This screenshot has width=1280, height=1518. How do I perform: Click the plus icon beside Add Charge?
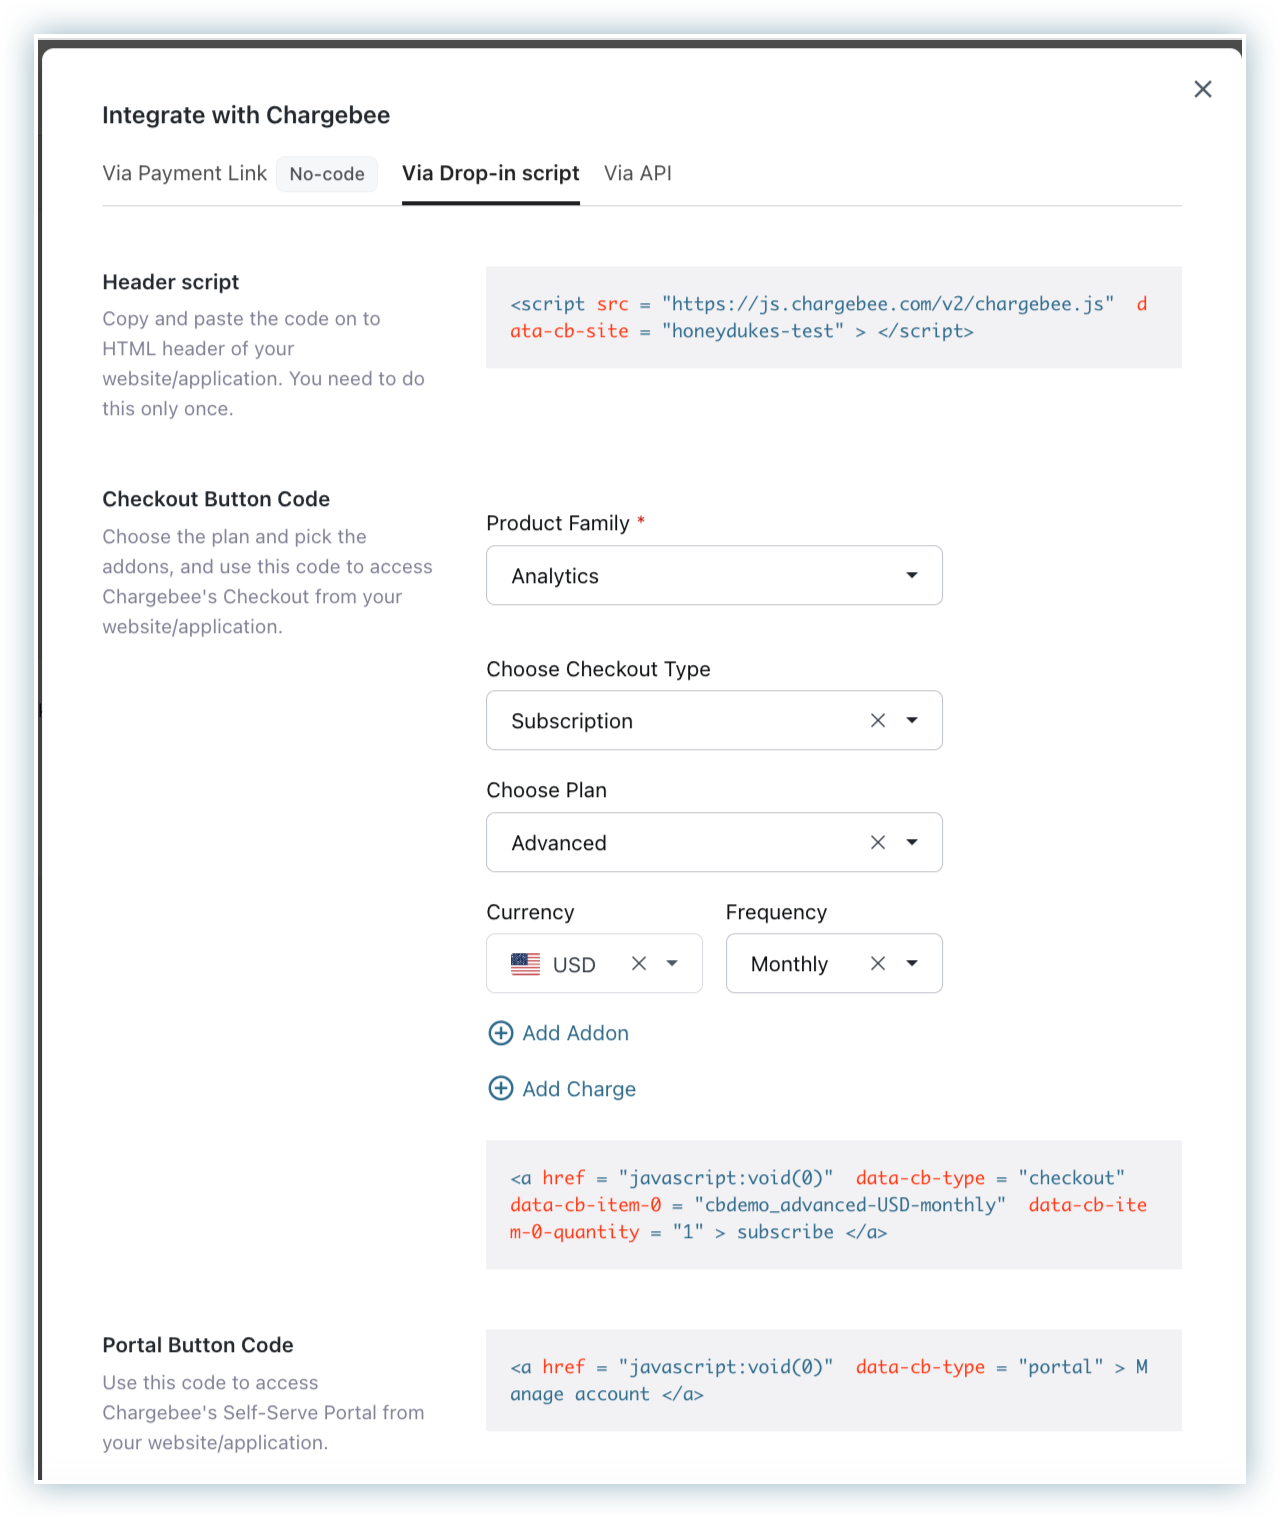[500, 1088]
